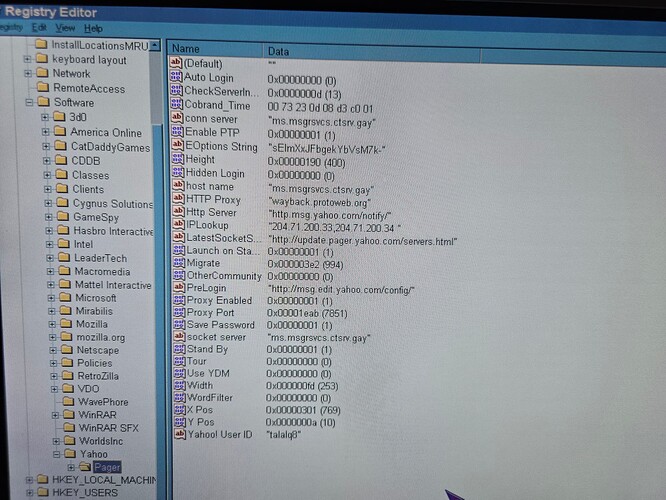Select the Mirabilis key
This screenshot has height=500, width=666.
click(94, 311)
